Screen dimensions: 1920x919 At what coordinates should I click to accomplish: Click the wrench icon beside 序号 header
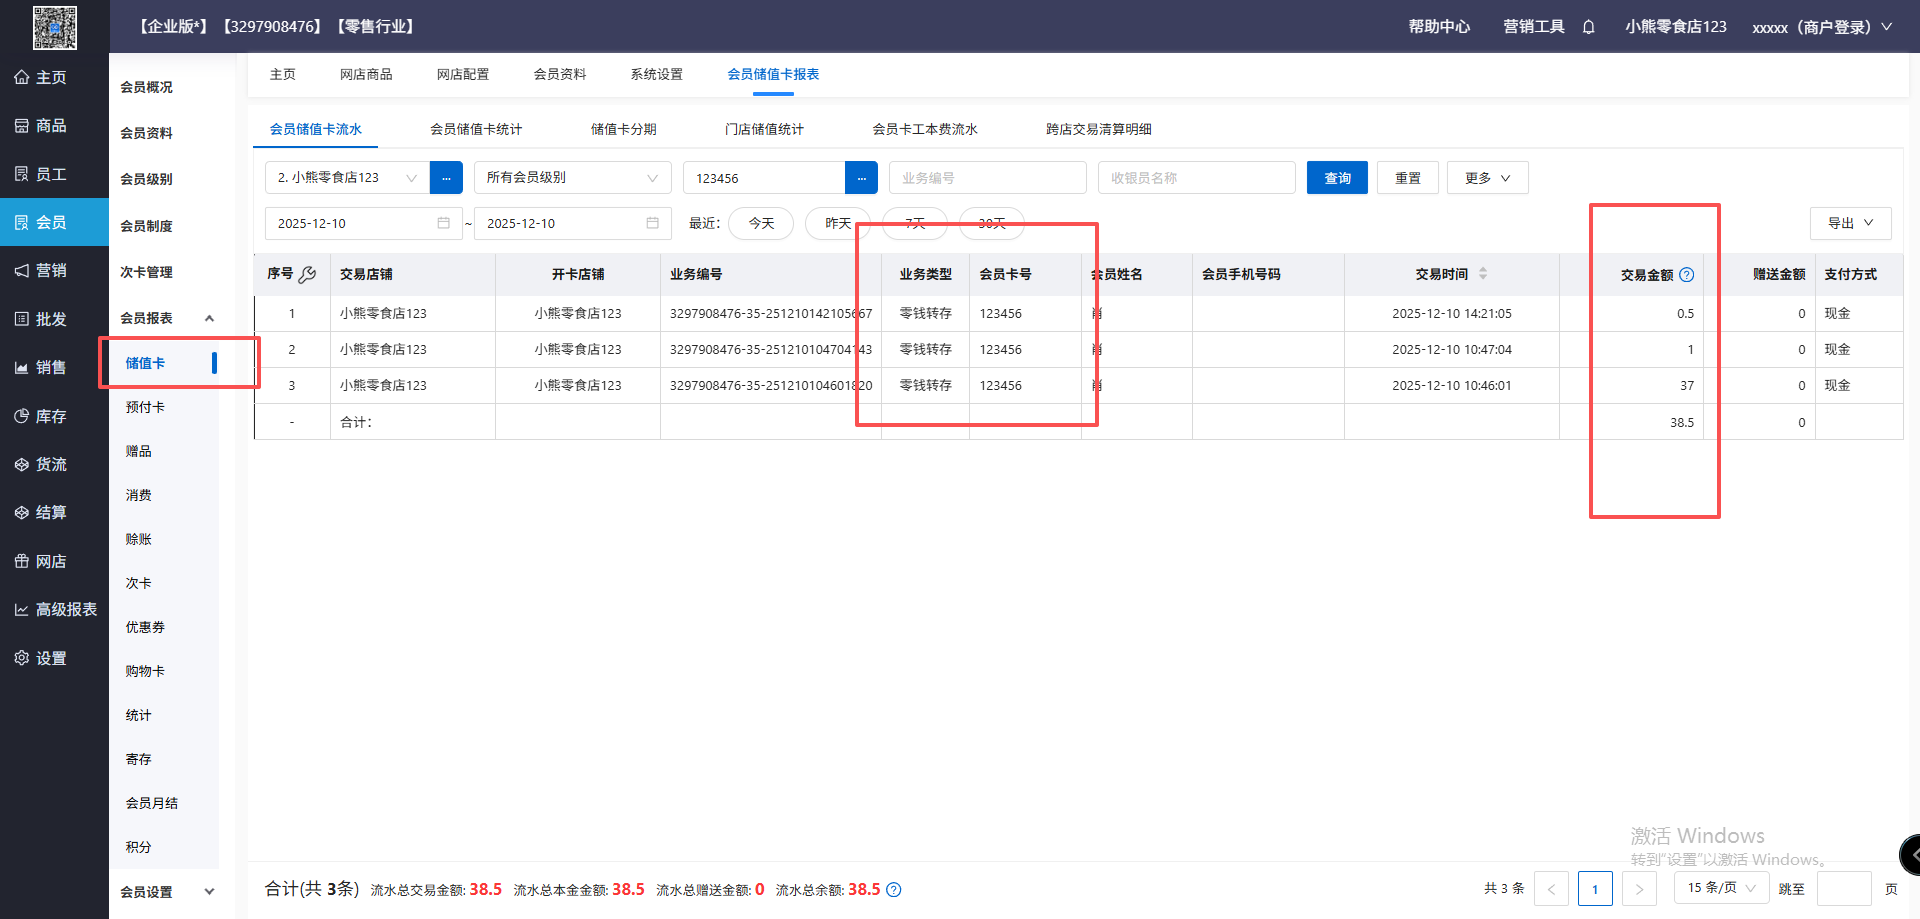(x=307, y=274)
